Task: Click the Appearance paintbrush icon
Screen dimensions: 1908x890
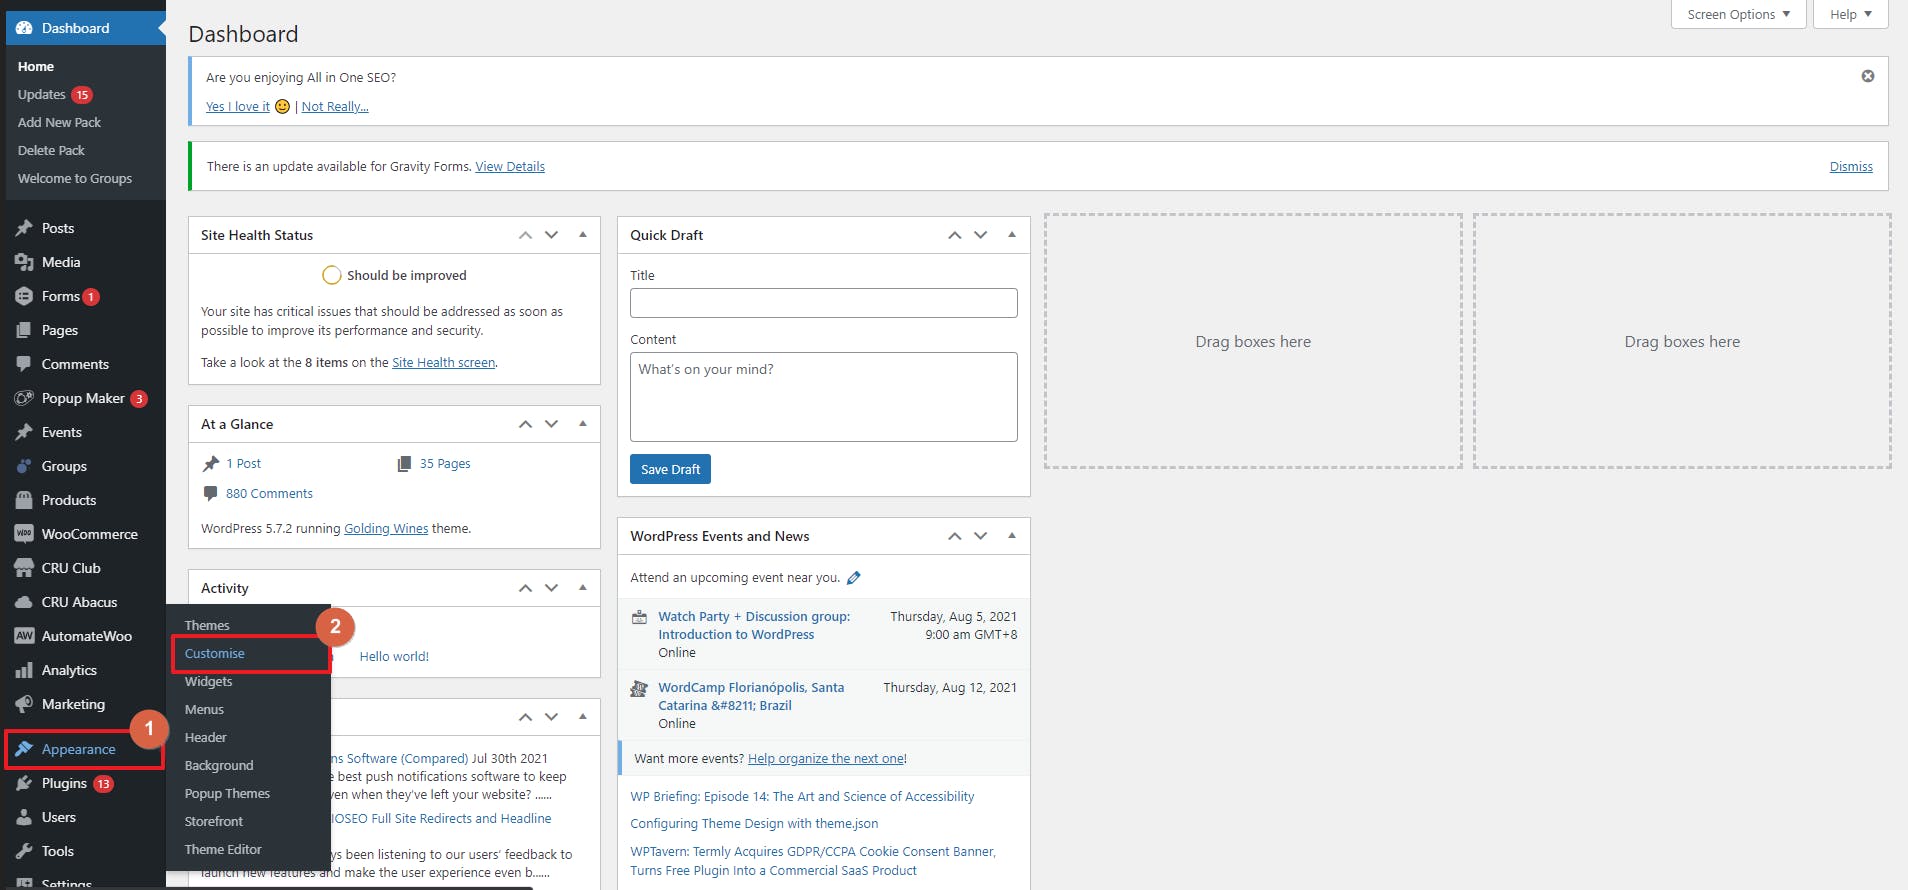Action: click(24, 749)
